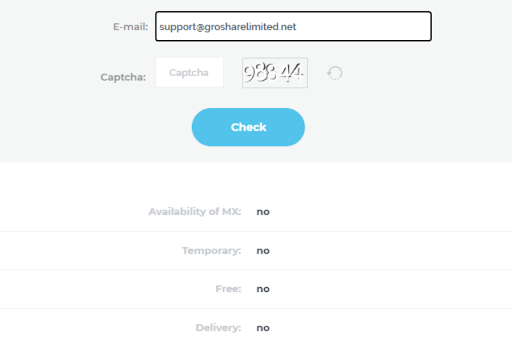Click the 'no' value beside Free
The width and height of the screenshot is (512, 360).
coord(263,289)
